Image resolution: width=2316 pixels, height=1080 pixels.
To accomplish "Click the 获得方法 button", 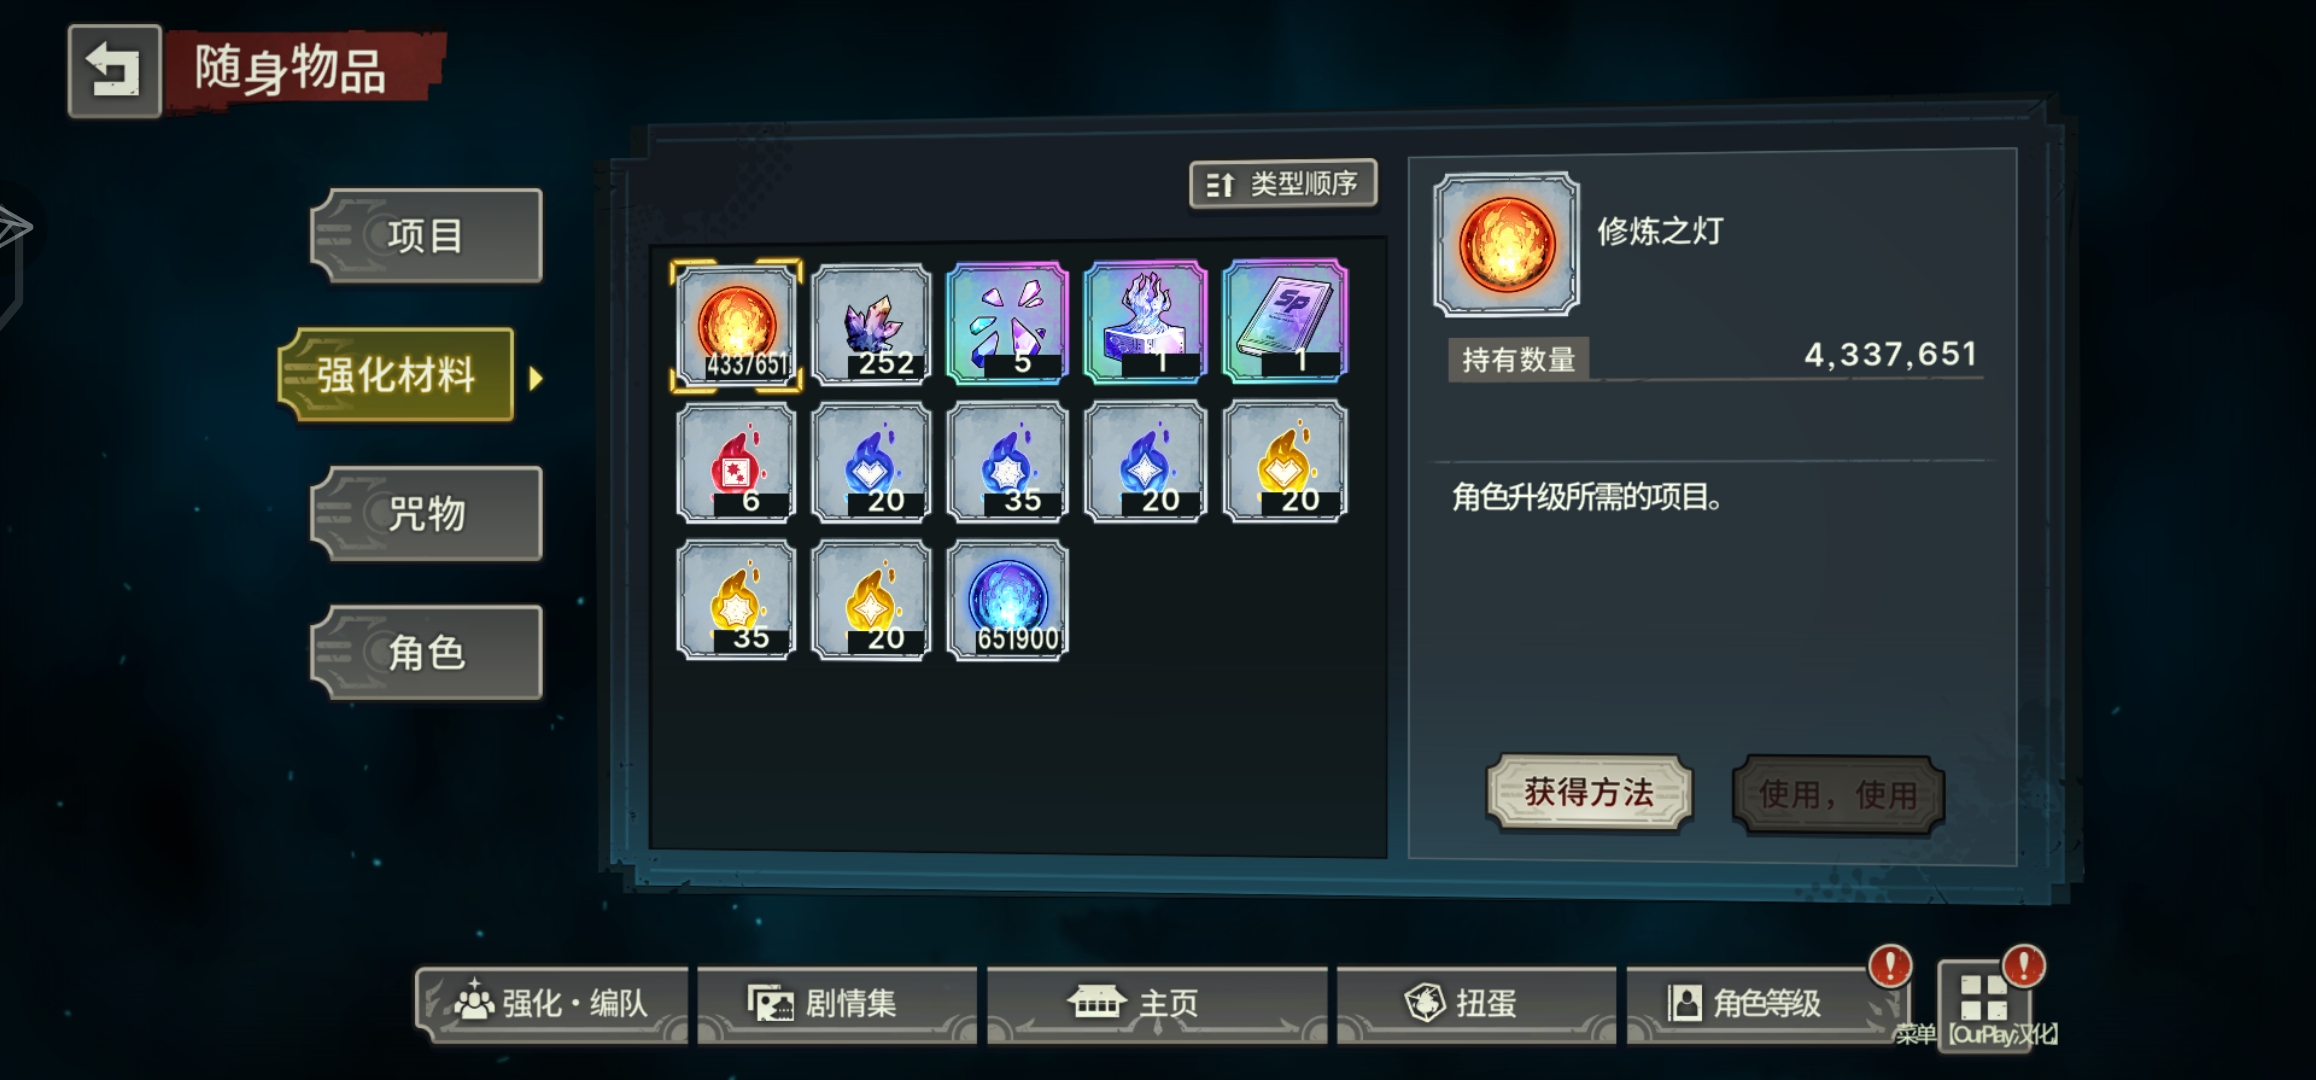I will 1589,793.
